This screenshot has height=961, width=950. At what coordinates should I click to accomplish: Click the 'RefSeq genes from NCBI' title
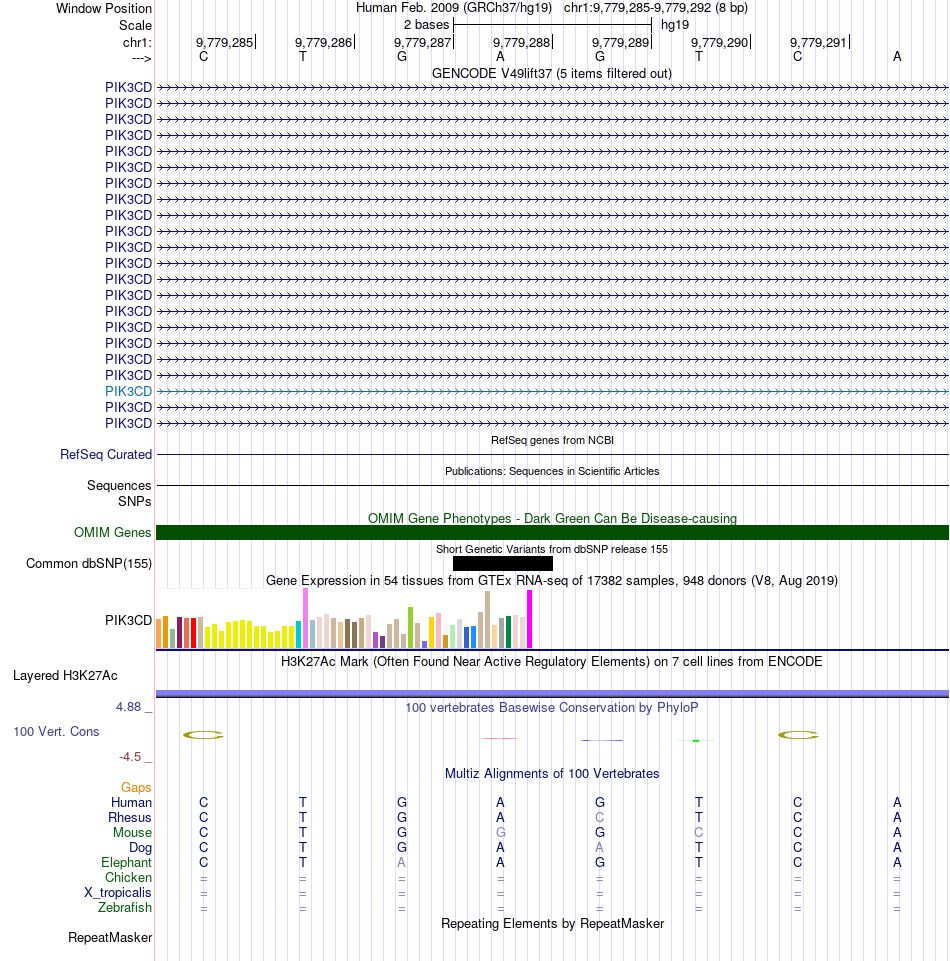click(x=552, y=440)
